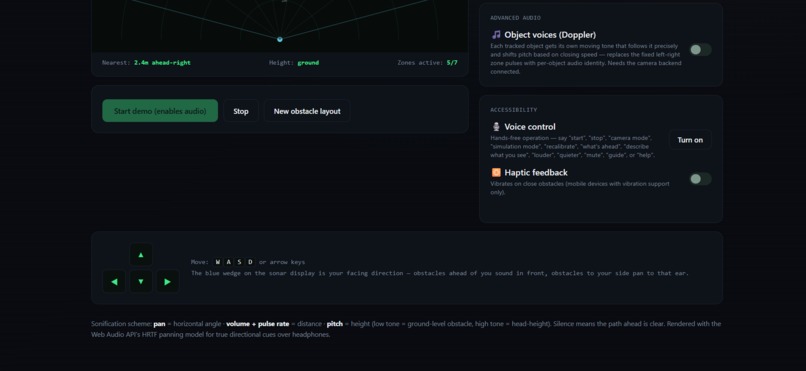Click the Stop button
This screenshot has height=371, width=806.
[x=241, y=111]
